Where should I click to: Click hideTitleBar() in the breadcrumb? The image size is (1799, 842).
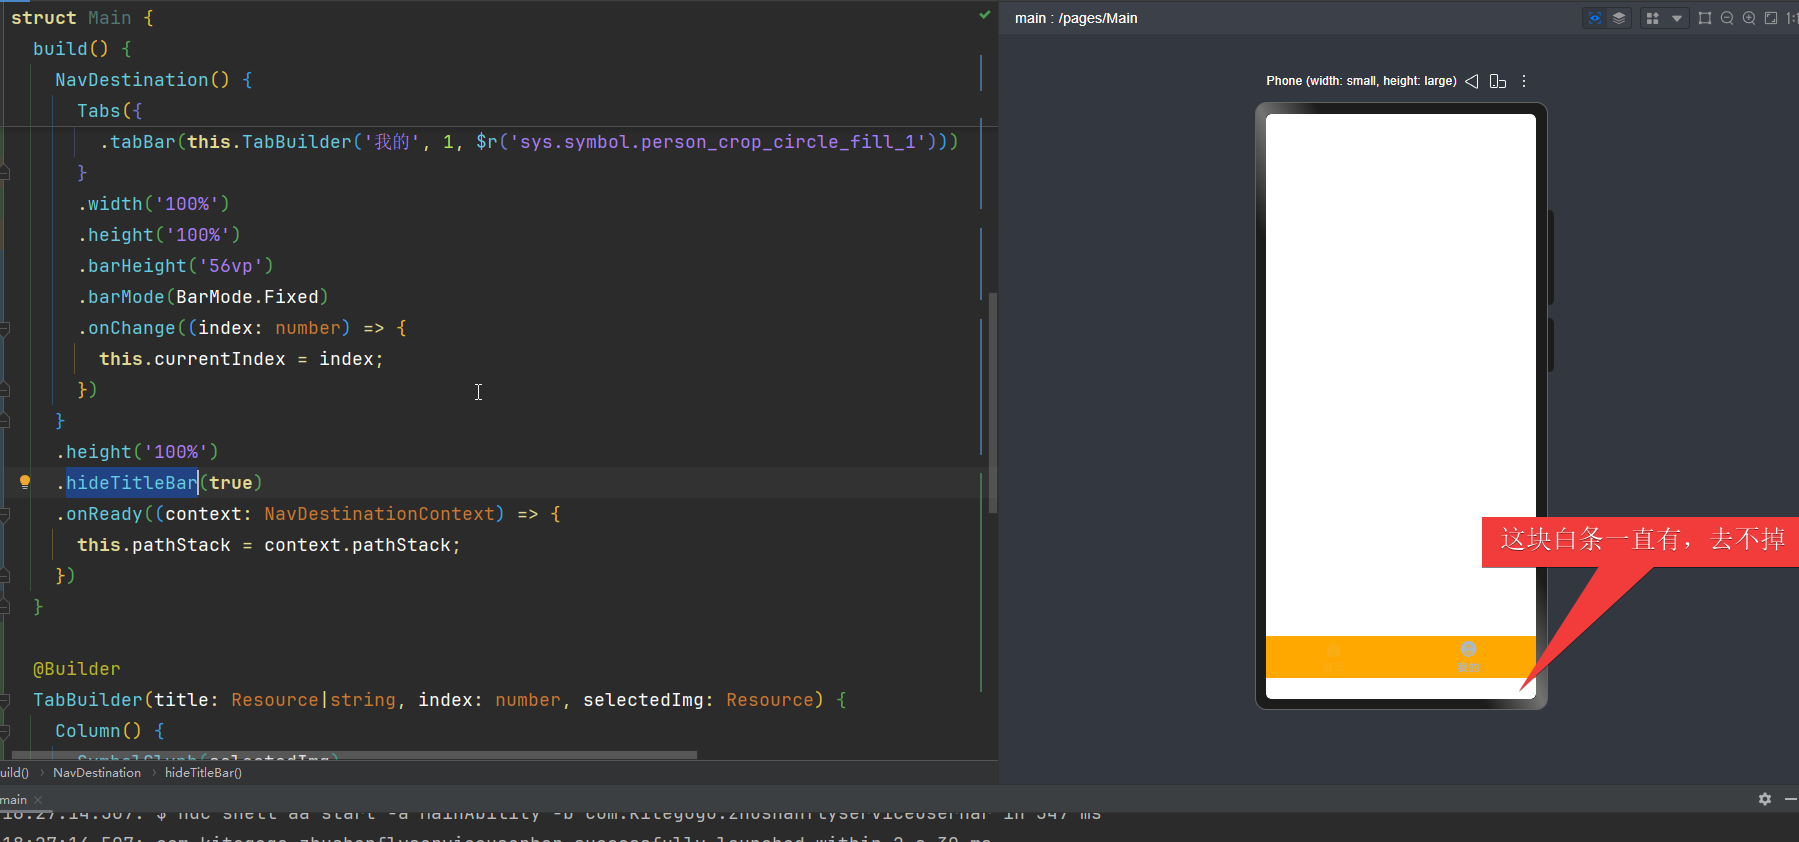[x=203, y=773]
